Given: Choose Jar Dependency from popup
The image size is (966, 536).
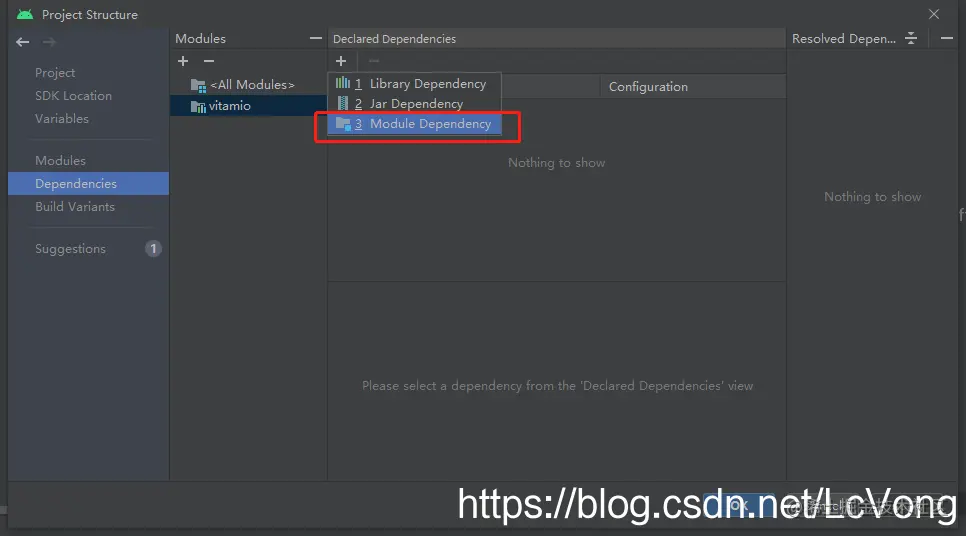Looking at the screenshot, I should click(x=415, y=104).
